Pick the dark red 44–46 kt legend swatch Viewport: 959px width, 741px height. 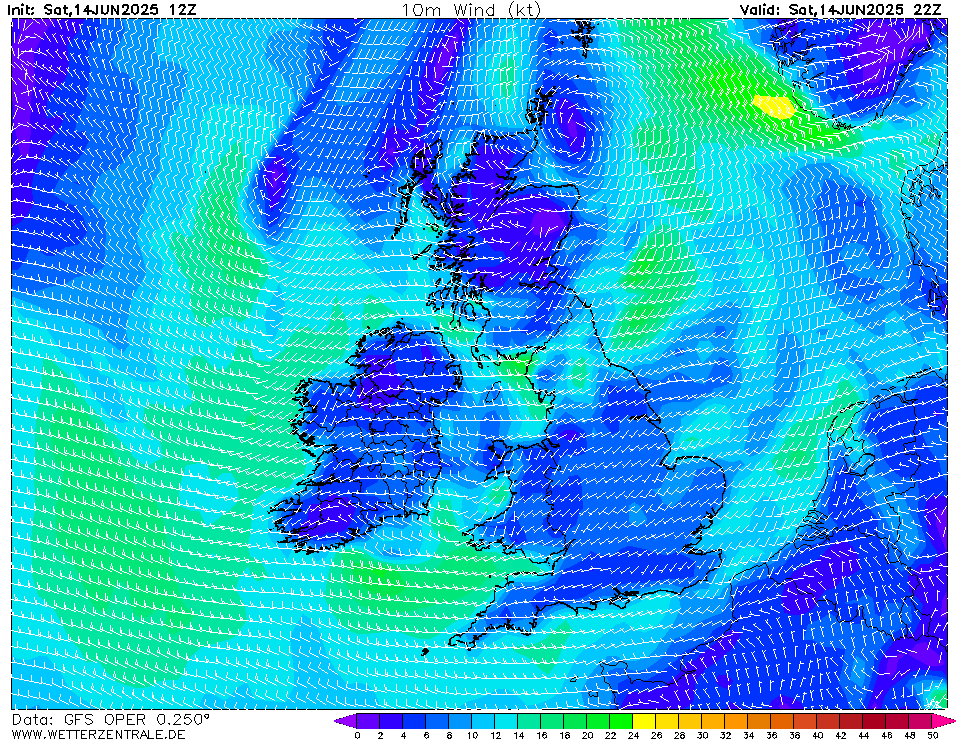pyautogui.click(x=875, y=720)
